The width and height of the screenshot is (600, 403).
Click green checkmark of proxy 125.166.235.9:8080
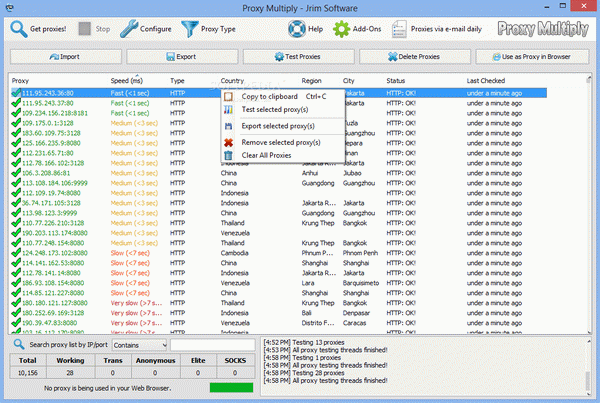click(16, 142)
